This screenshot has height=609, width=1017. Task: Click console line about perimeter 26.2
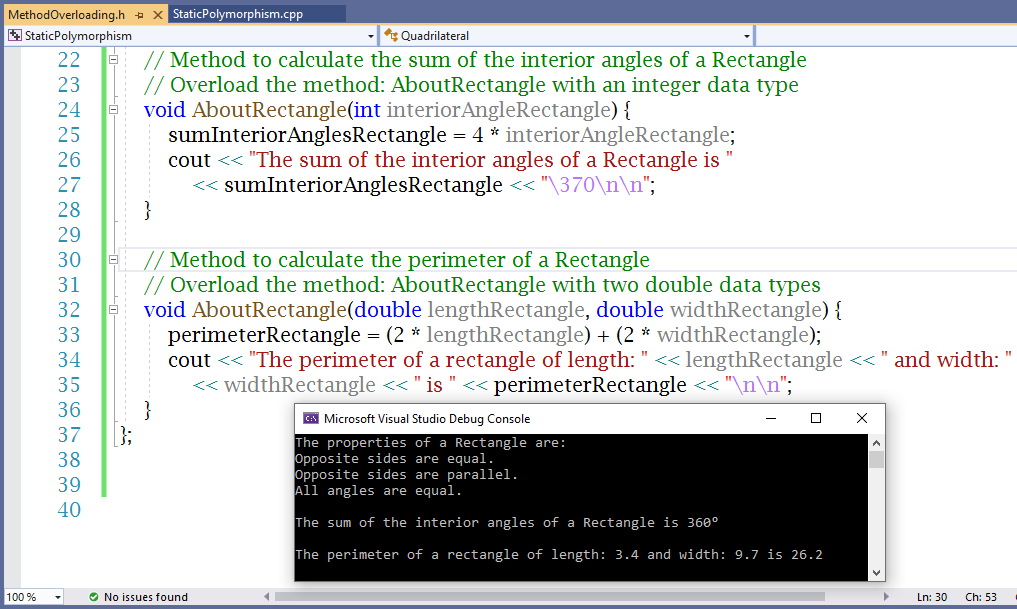pyautogui.click(x=559, y=555)
